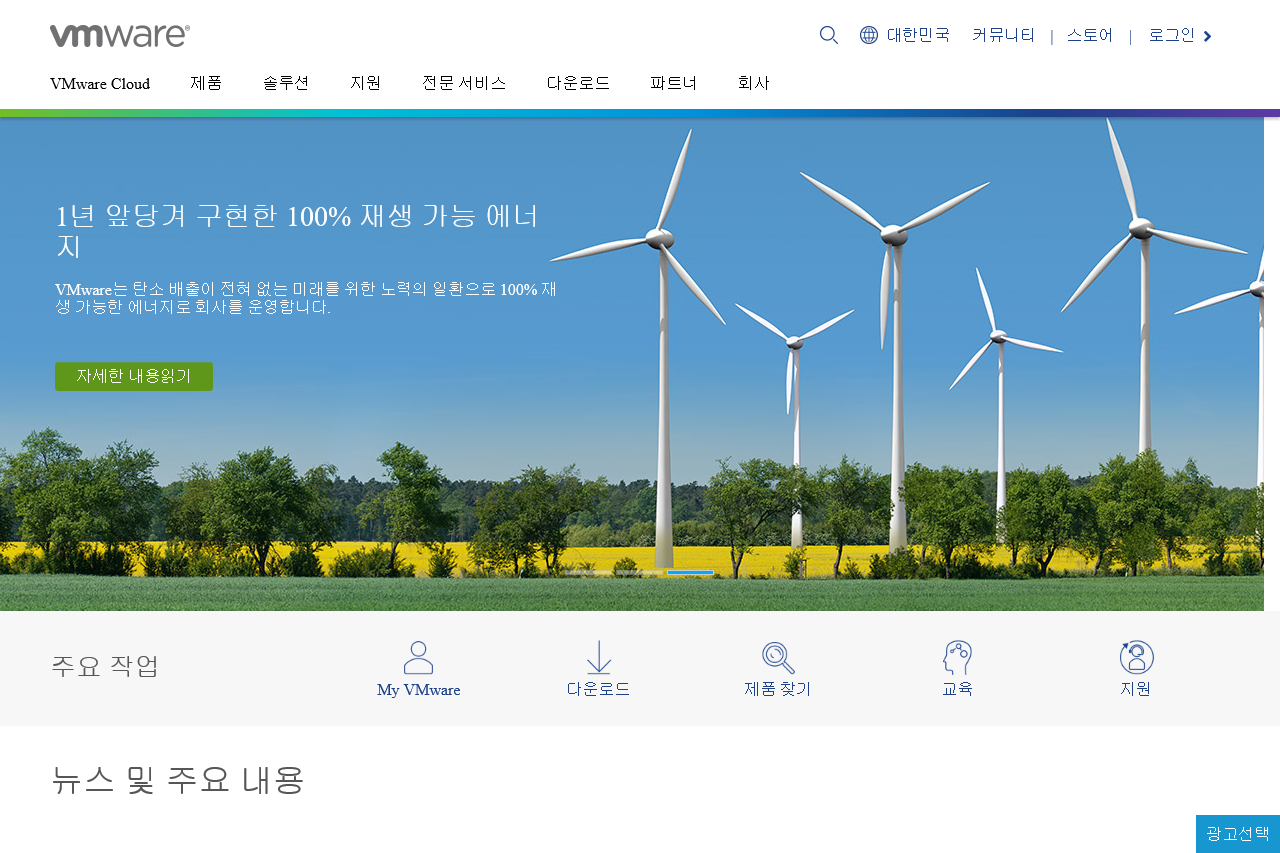
Task: Select the 교육 head icon
Action: 957,657
